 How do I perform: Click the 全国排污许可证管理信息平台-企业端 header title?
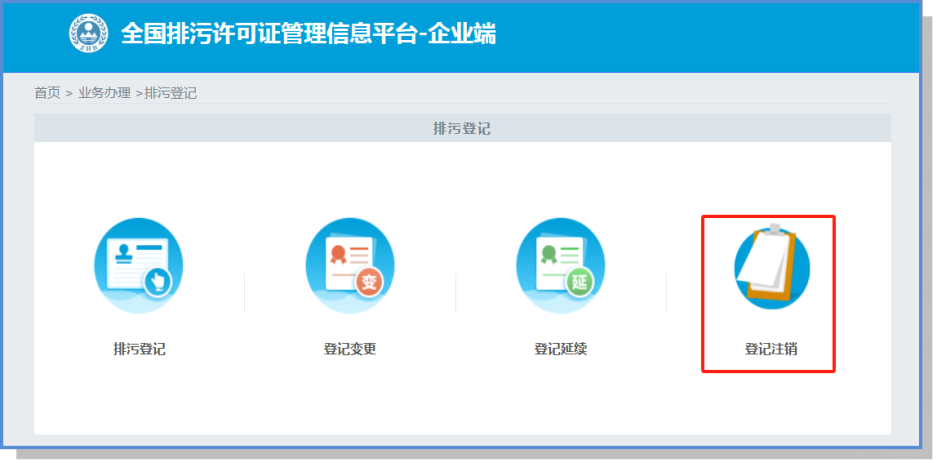click(308, 34)
